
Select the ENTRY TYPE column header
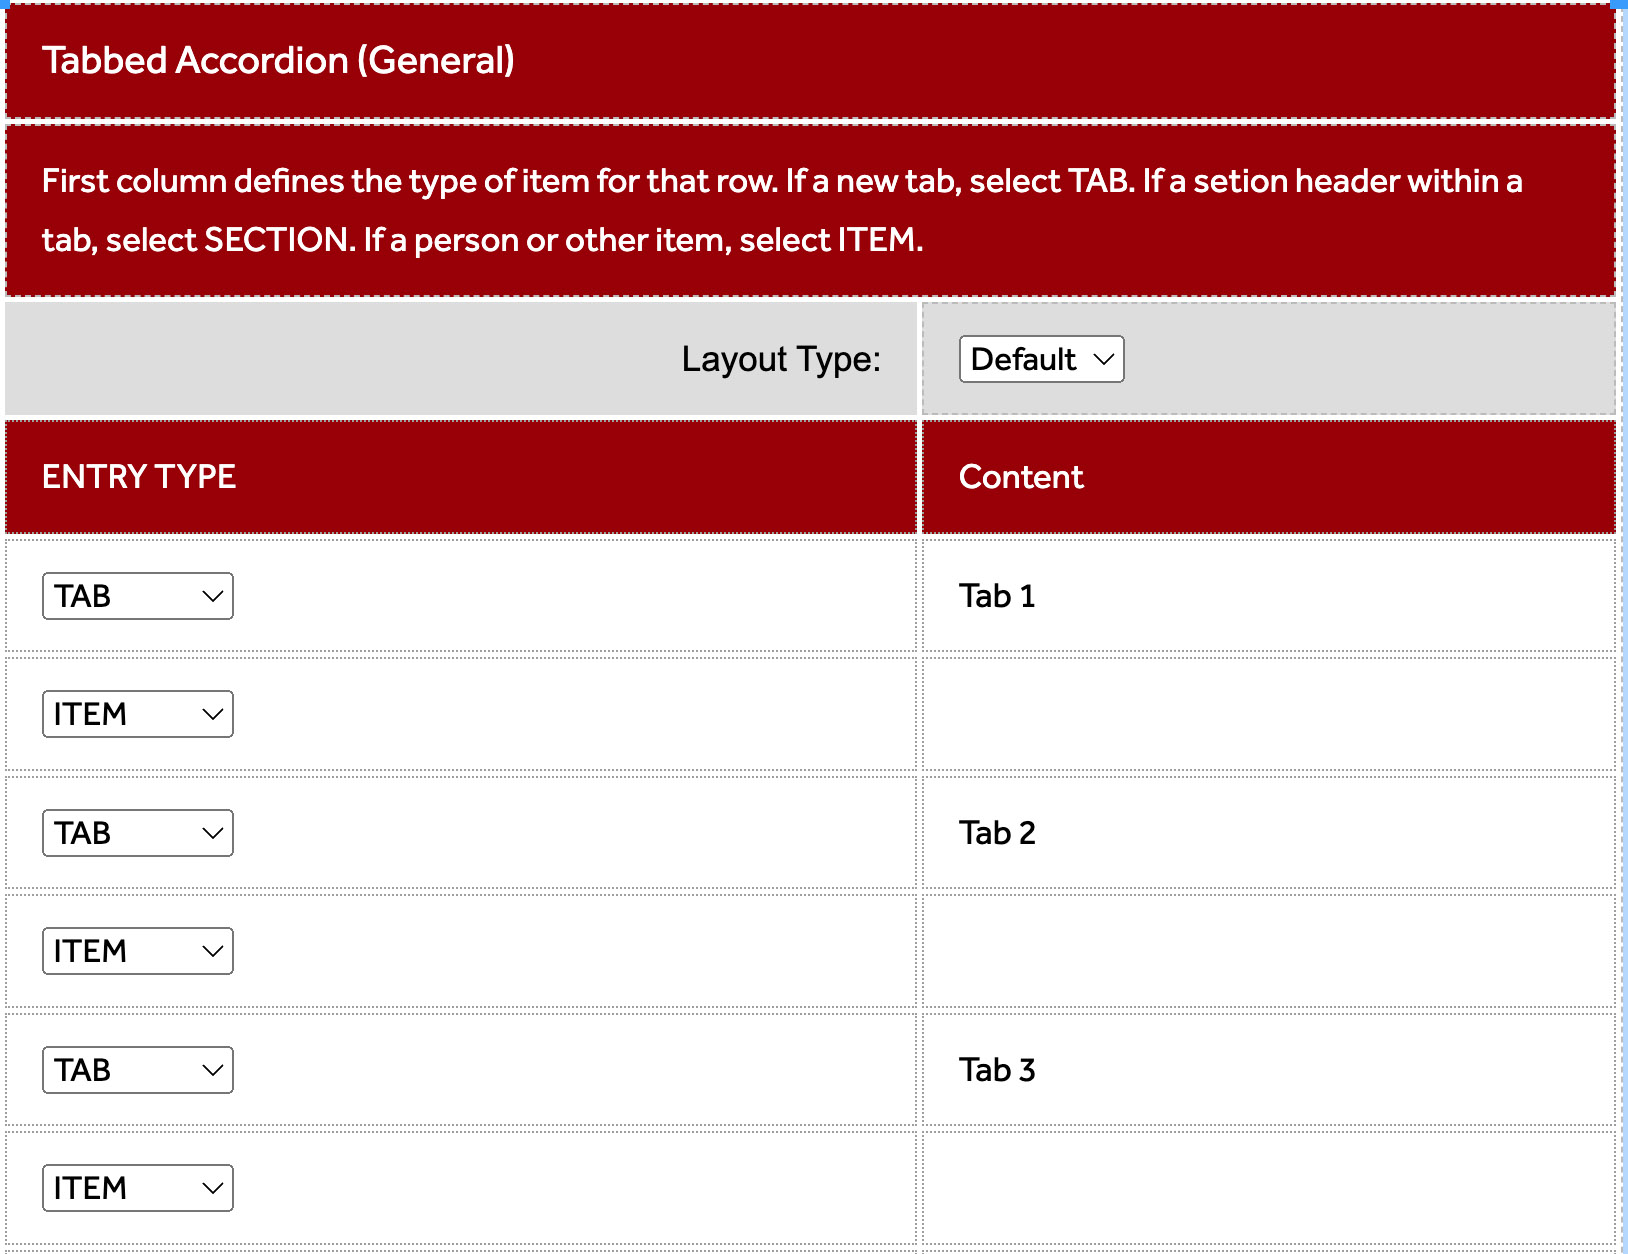(x=139, y=477)
